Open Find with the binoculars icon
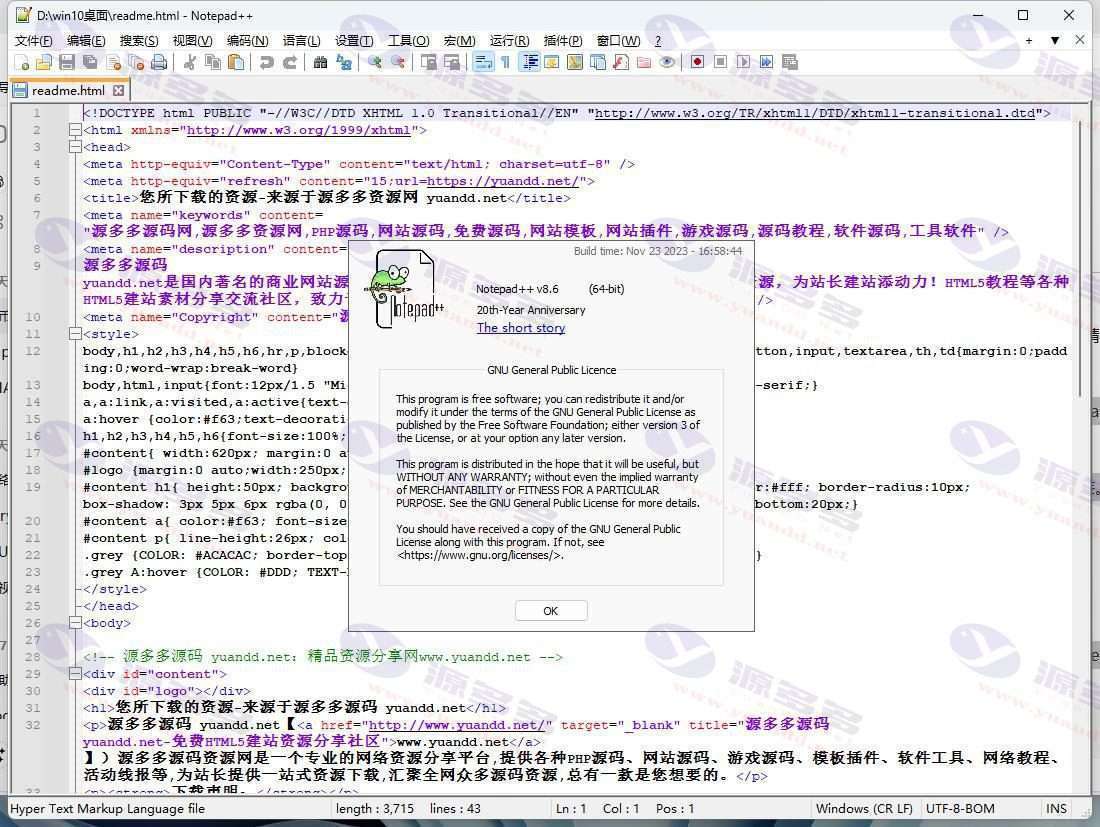The height and width of the screenshot is (827, 1100). (x=320, y=62)
